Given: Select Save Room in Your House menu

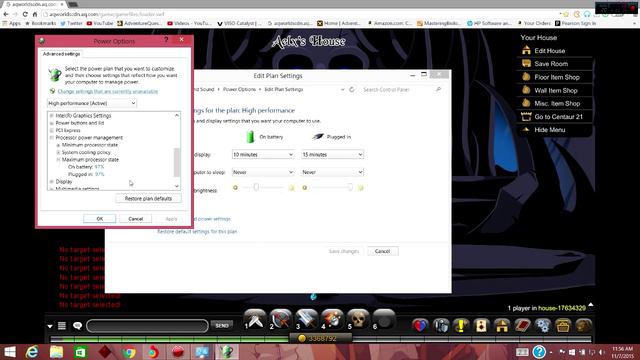Looking at the screenshot, I should 551,64.
